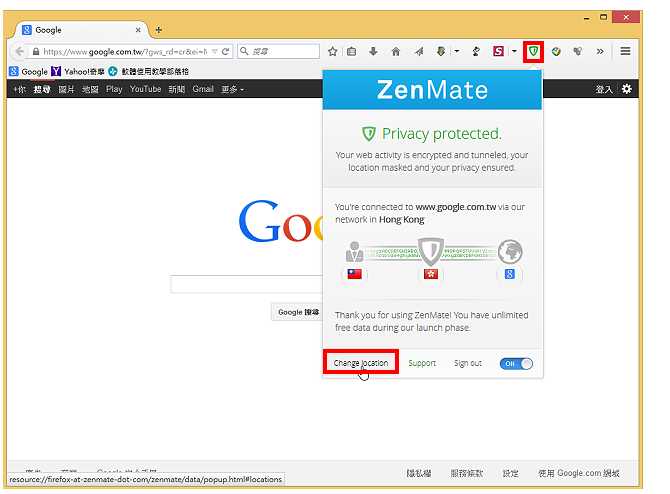This screenshot has width=670, height=494.
Task: Click the first footer link left of 服務條款
Action: point(419,473)
